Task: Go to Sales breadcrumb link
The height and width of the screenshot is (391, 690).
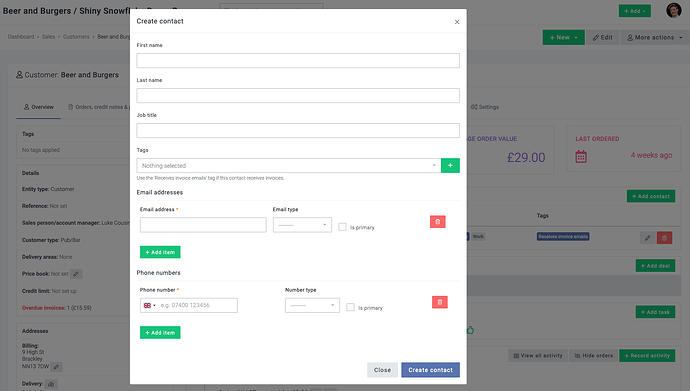Action: (48, 37)
